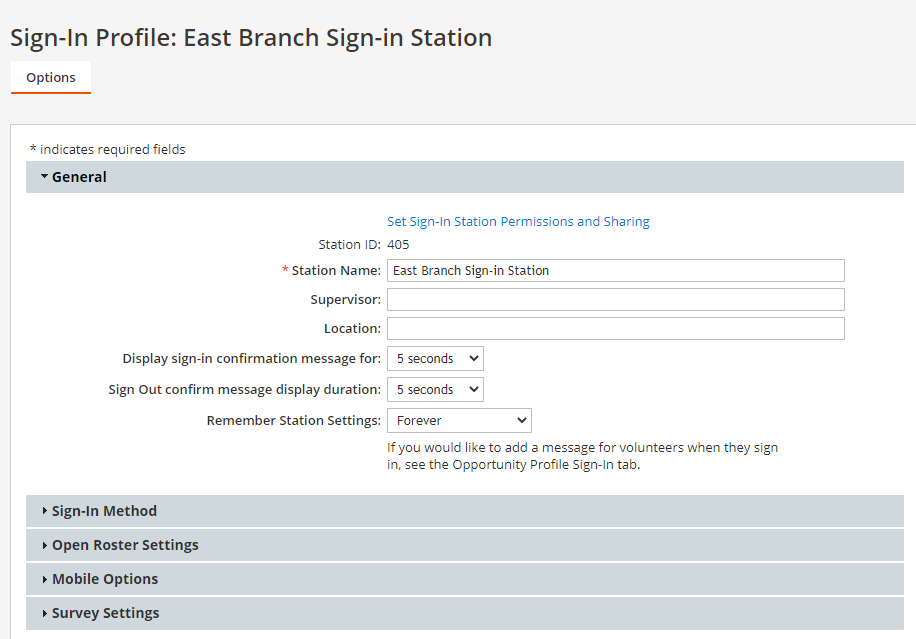916x639 pixels.
Task: Click inside the Station Name field
Action: tap(615, 270)
